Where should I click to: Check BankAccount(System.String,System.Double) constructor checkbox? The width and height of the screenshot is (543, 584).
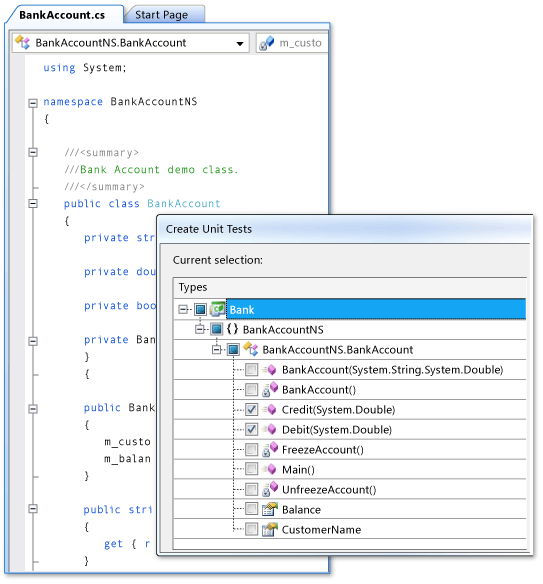(x=251, y=369)
